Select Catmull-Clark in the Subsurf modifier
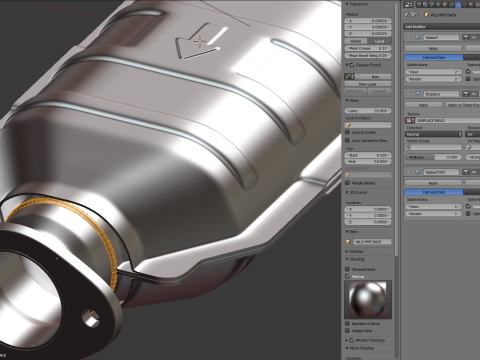 (434, 57)
